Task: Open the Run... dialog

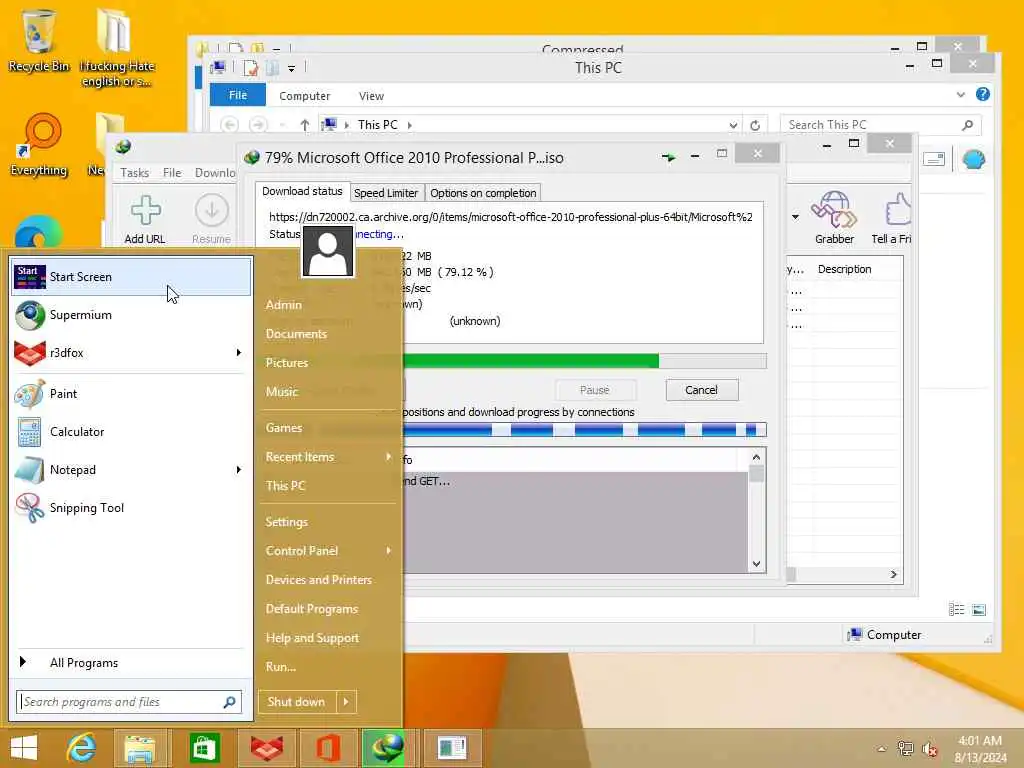Action: (x=281, y=667)
